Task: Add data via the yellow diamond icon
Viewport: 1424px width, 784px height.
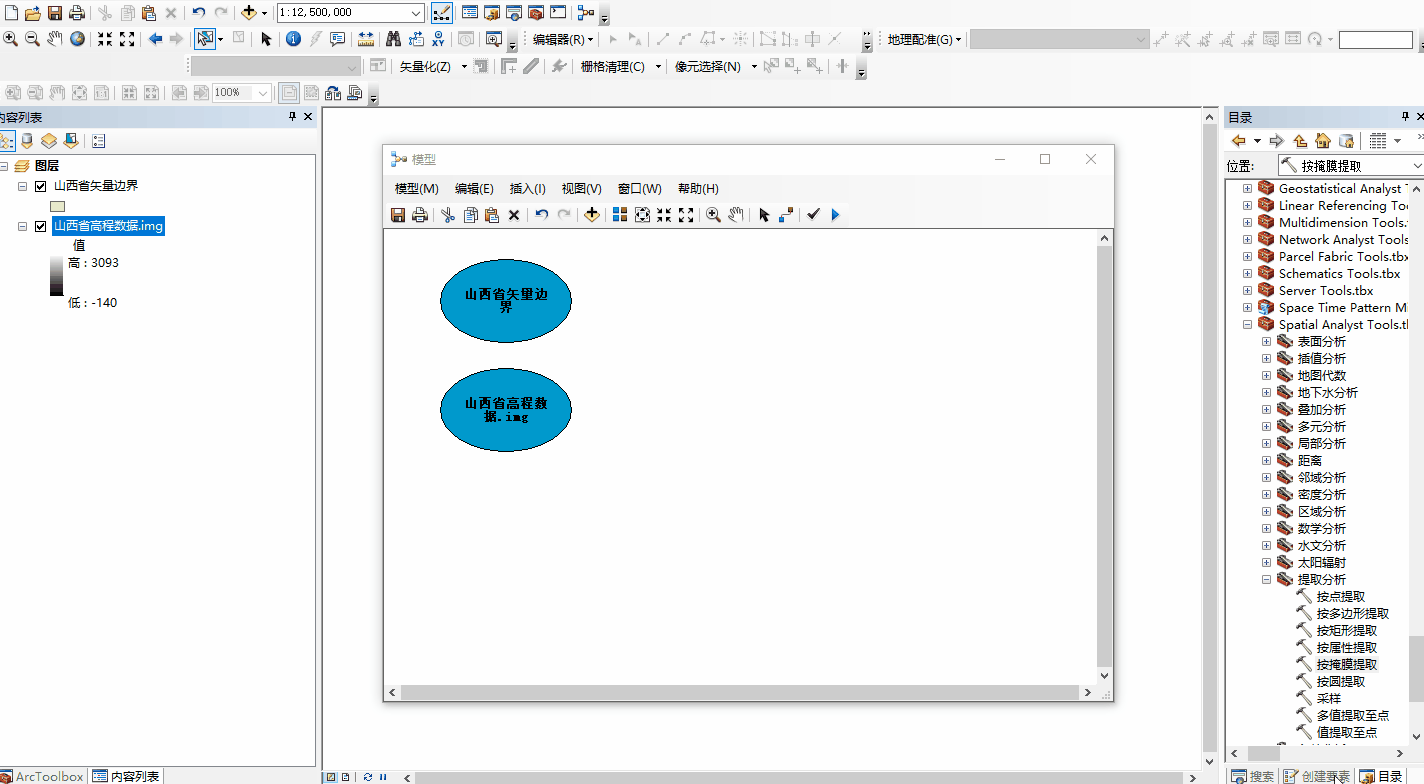Action: click(x=590, y=214)
